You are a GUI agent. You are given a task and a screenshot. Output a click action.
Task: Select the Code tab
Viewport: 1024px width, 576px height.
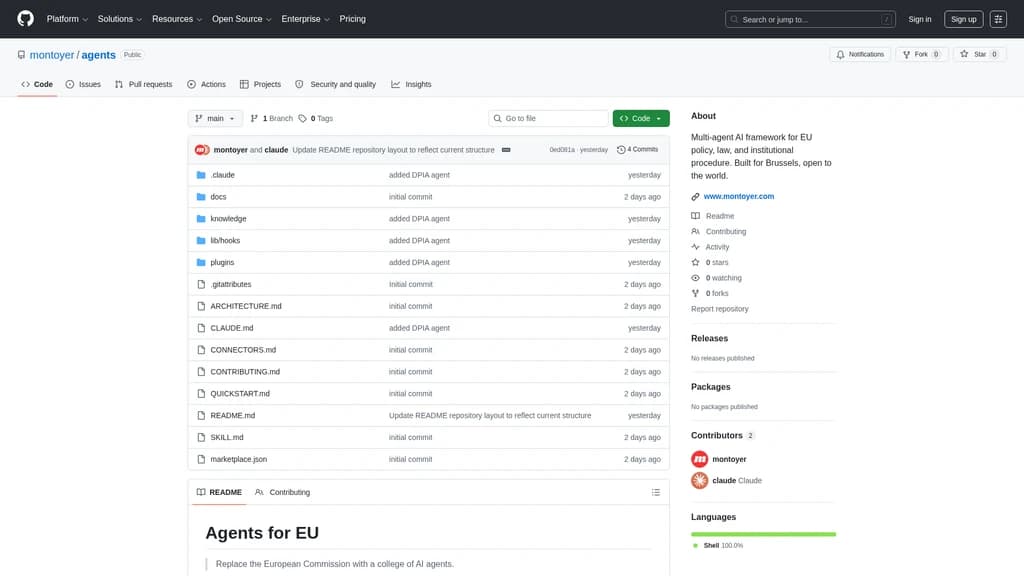pyautogui.click(x=37, y=84)
